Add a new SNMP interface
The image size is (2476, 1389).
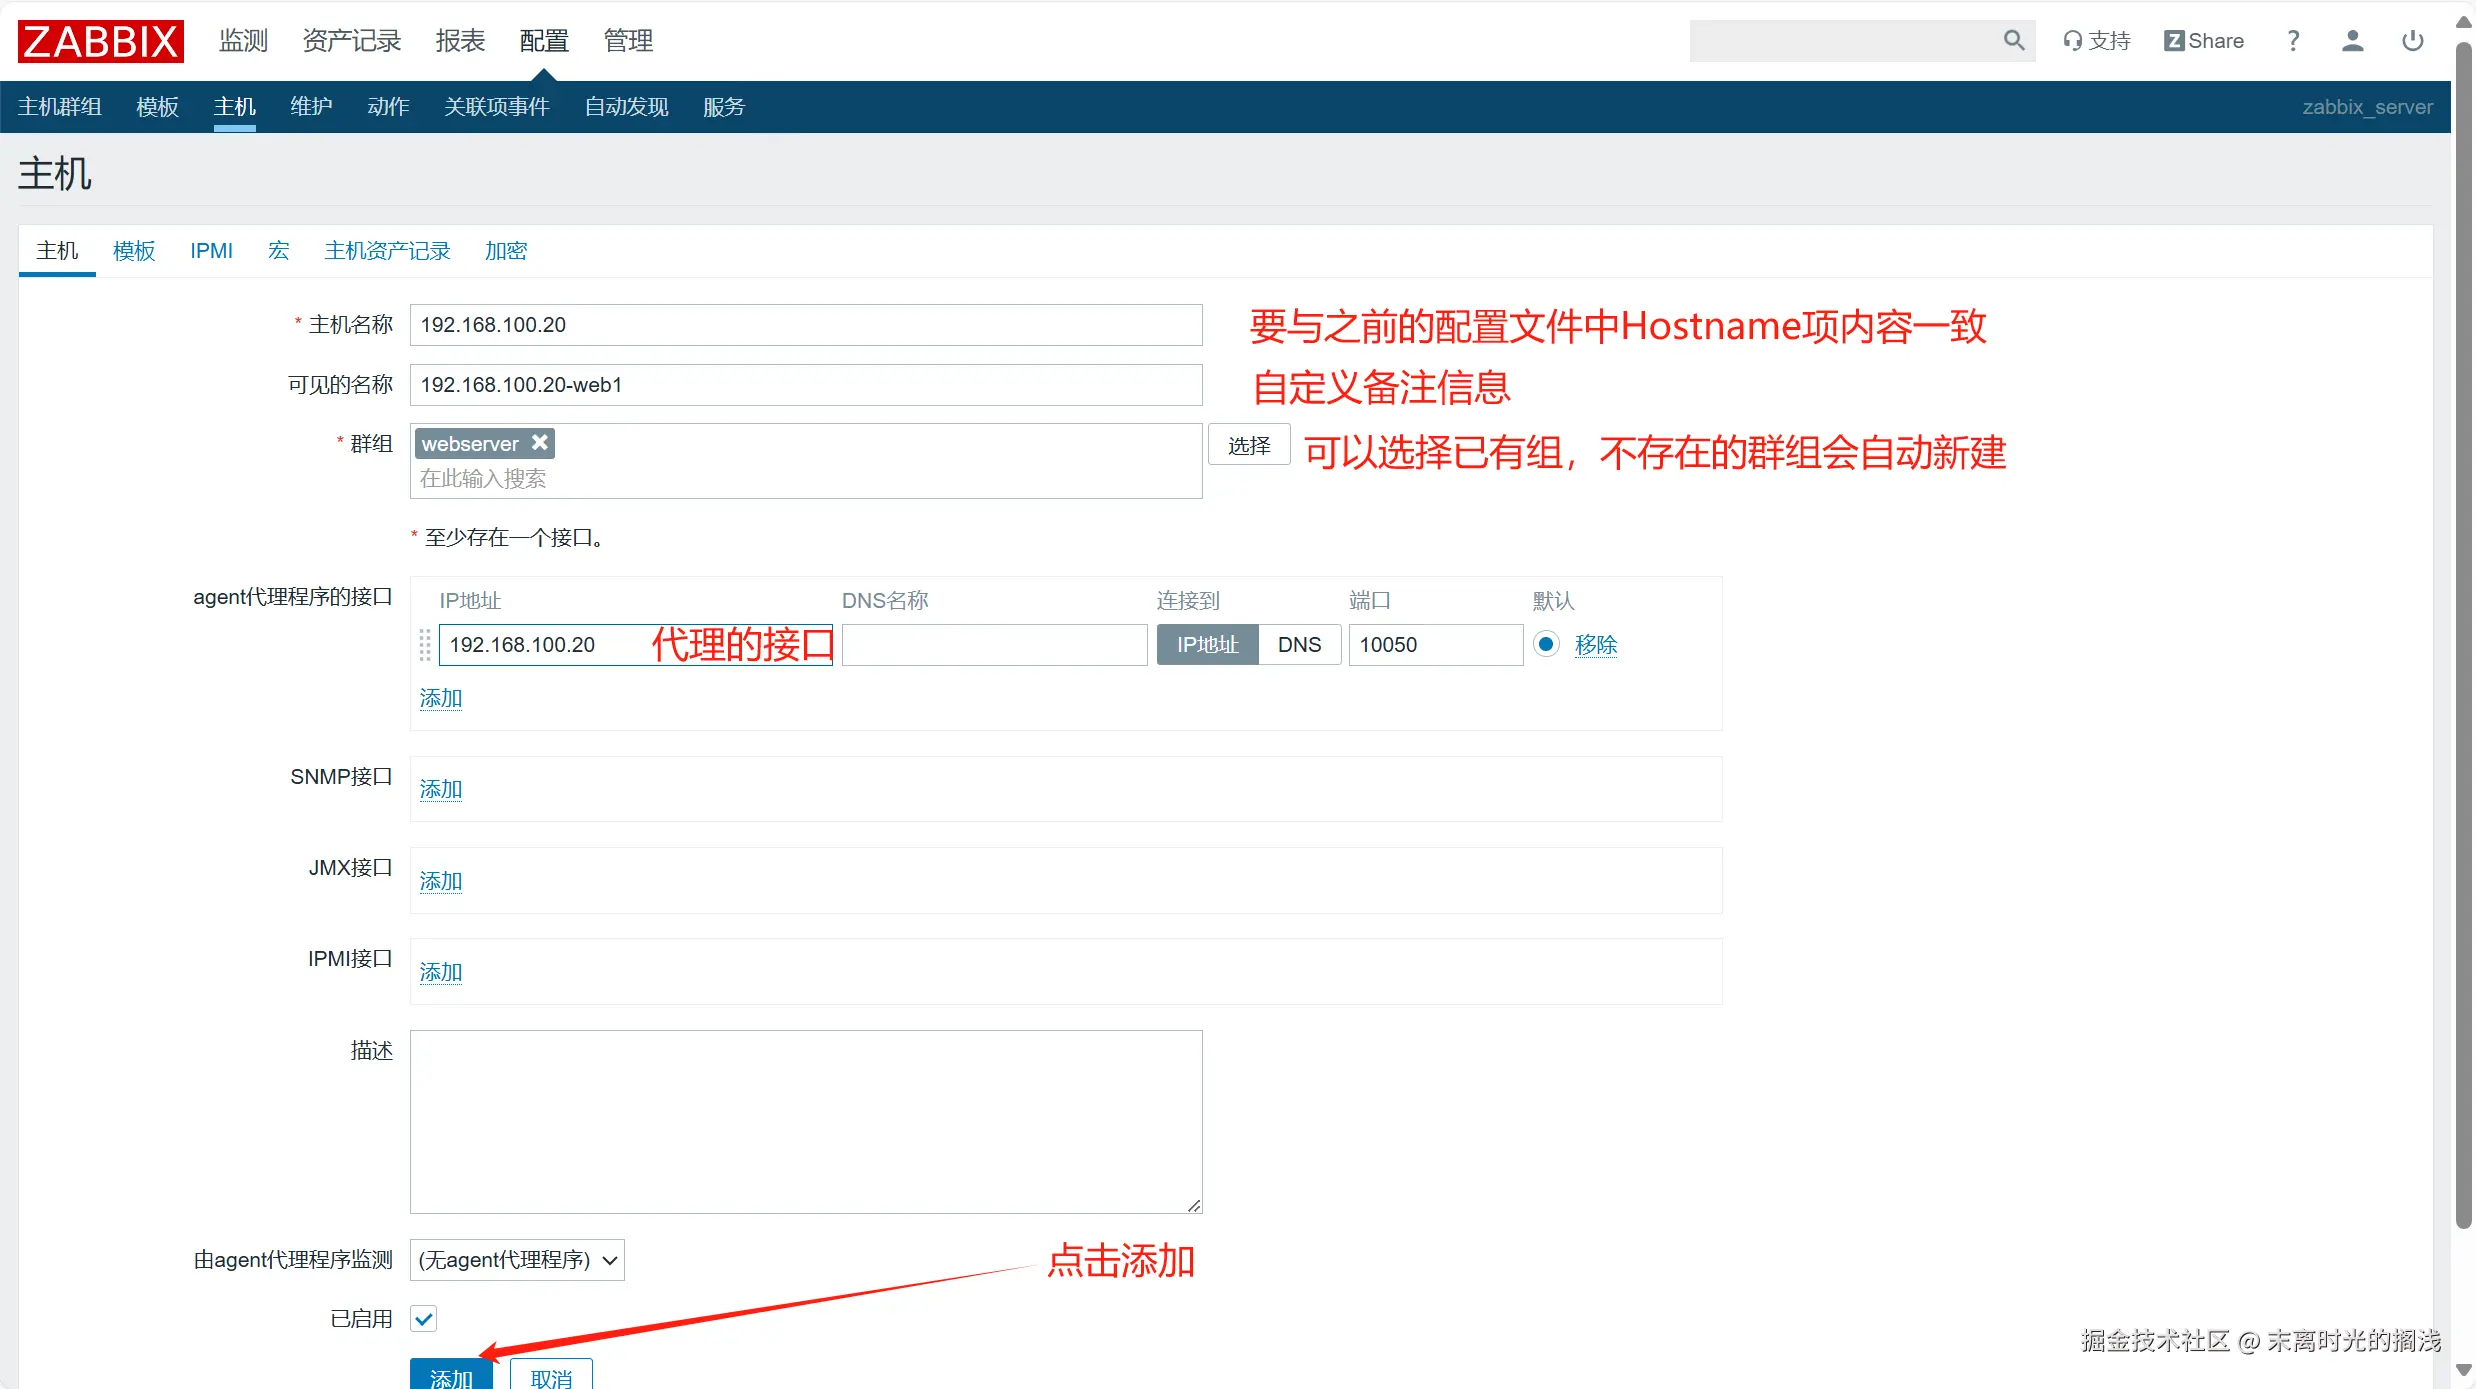click(x=440, y=789)
